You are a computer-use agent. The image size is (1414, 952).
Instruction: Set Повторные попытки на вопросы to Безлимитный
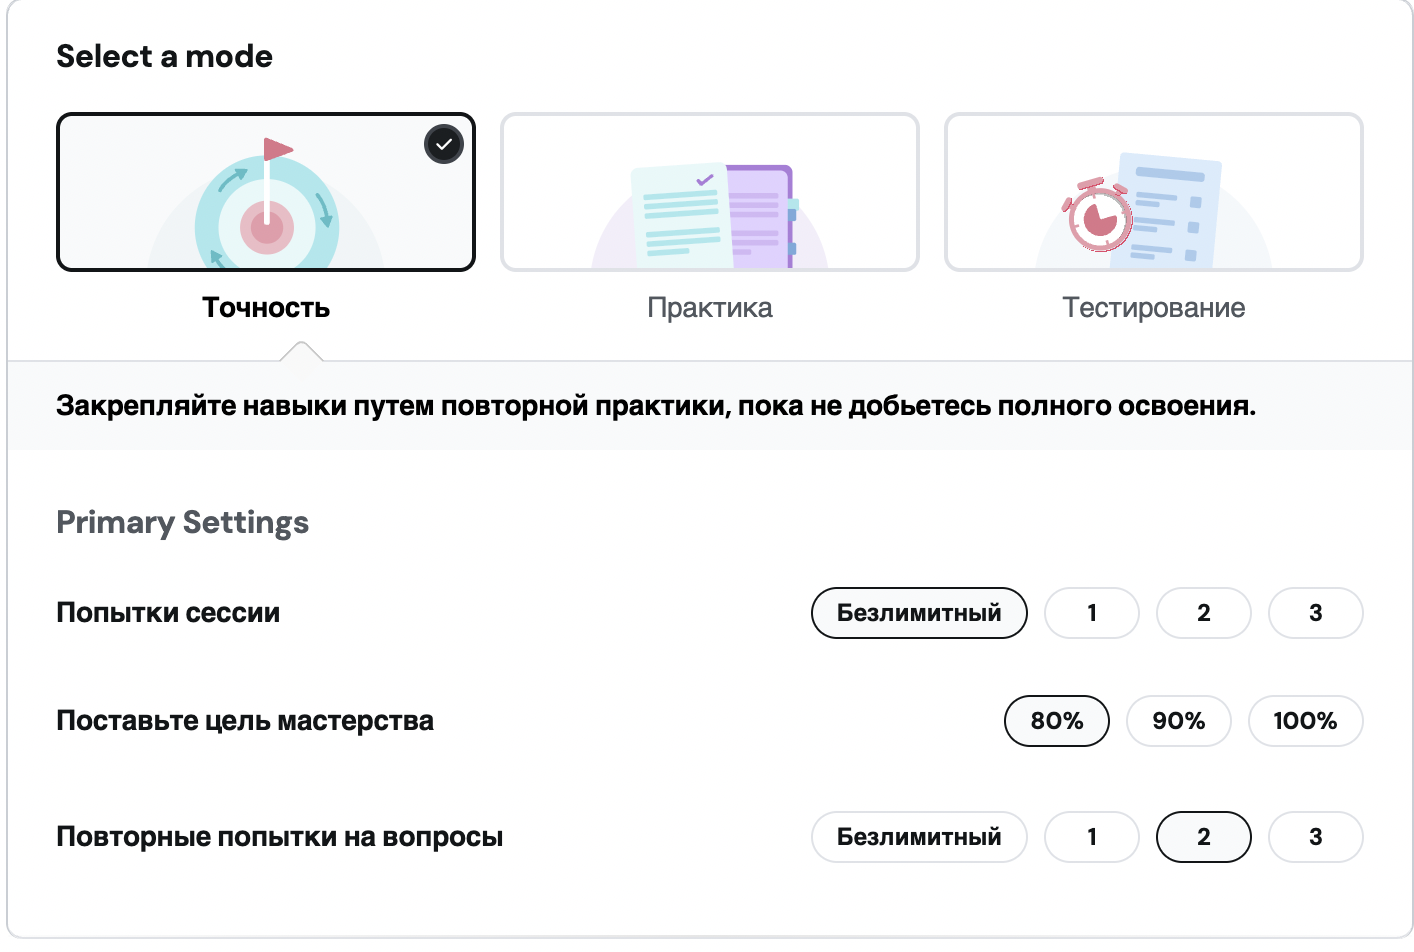pos(919,837)
